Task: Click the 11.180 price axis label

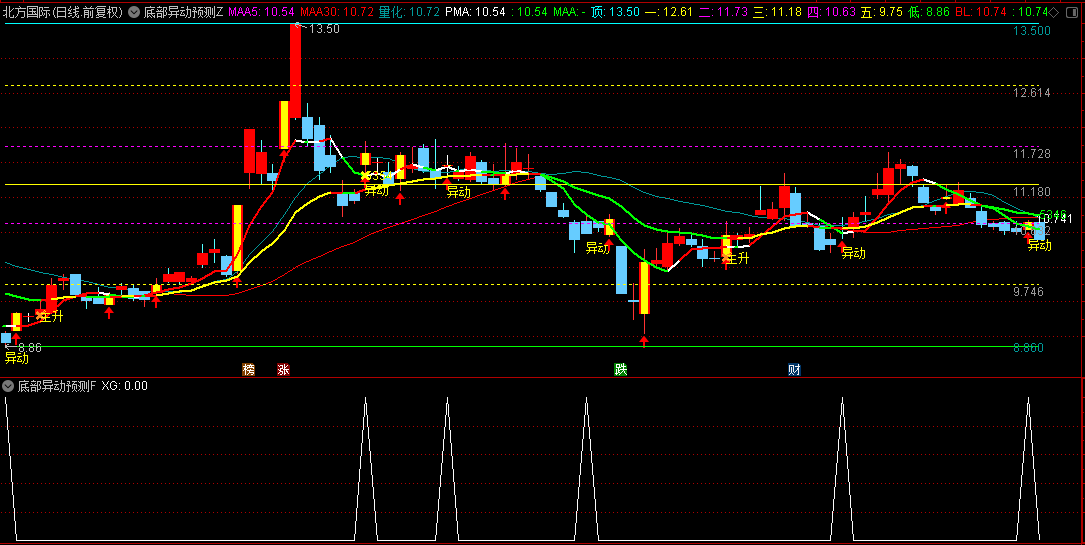Action: pyautogui.click(x=1032, y=192)
